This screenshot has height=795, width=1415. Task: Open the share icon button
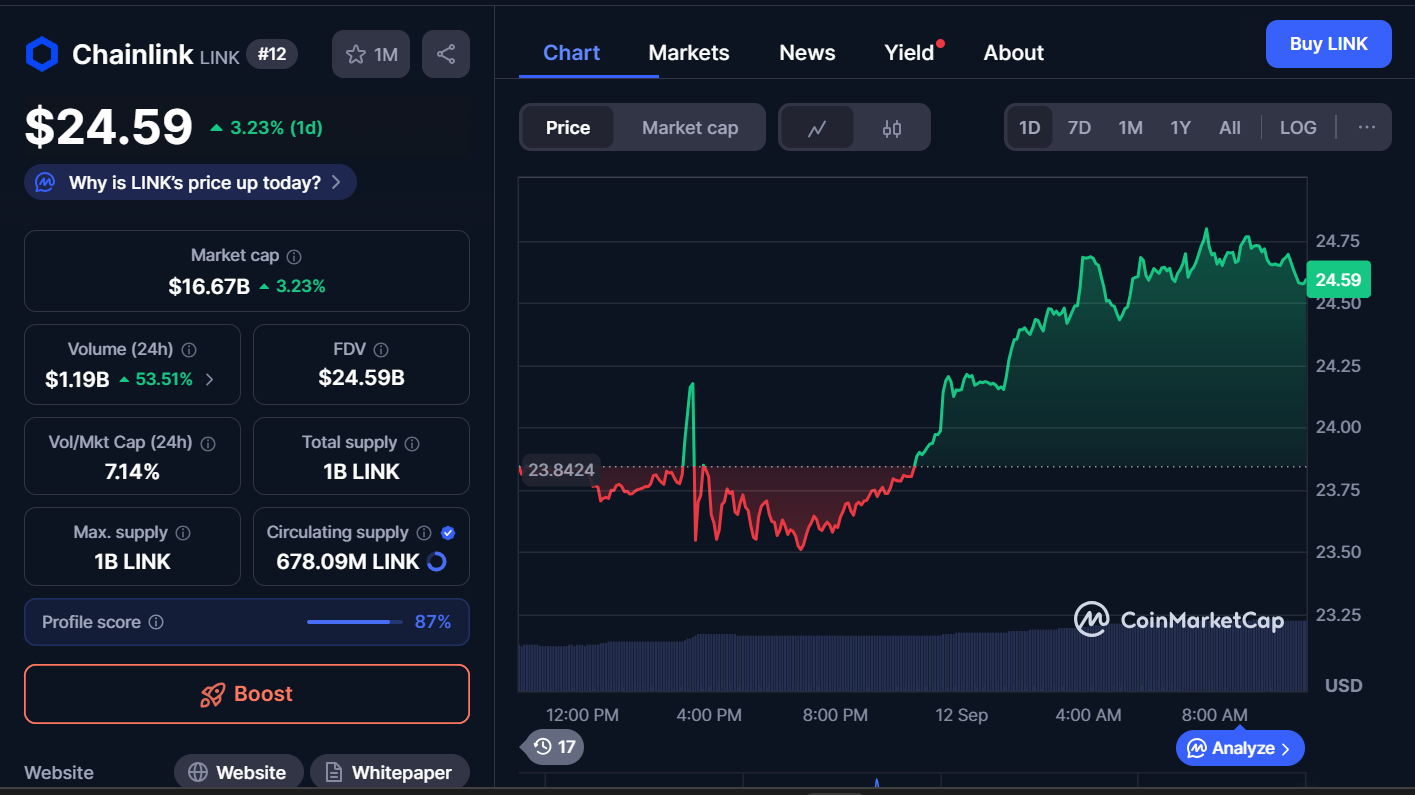pos(446,54)
